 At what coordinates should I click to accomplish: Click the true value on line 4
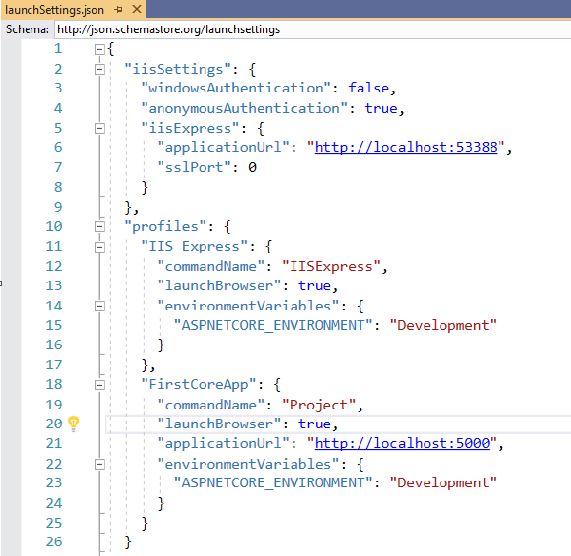[381, 108]
